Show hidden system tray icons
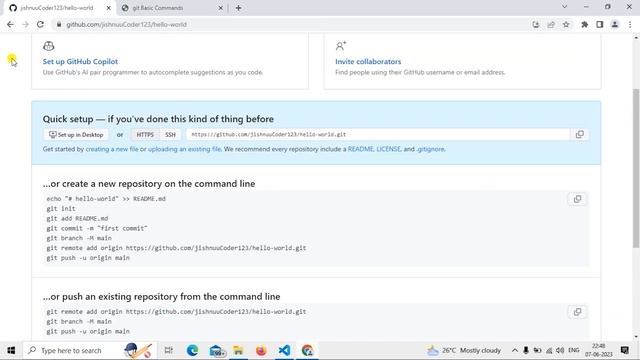 pos(515,350)
